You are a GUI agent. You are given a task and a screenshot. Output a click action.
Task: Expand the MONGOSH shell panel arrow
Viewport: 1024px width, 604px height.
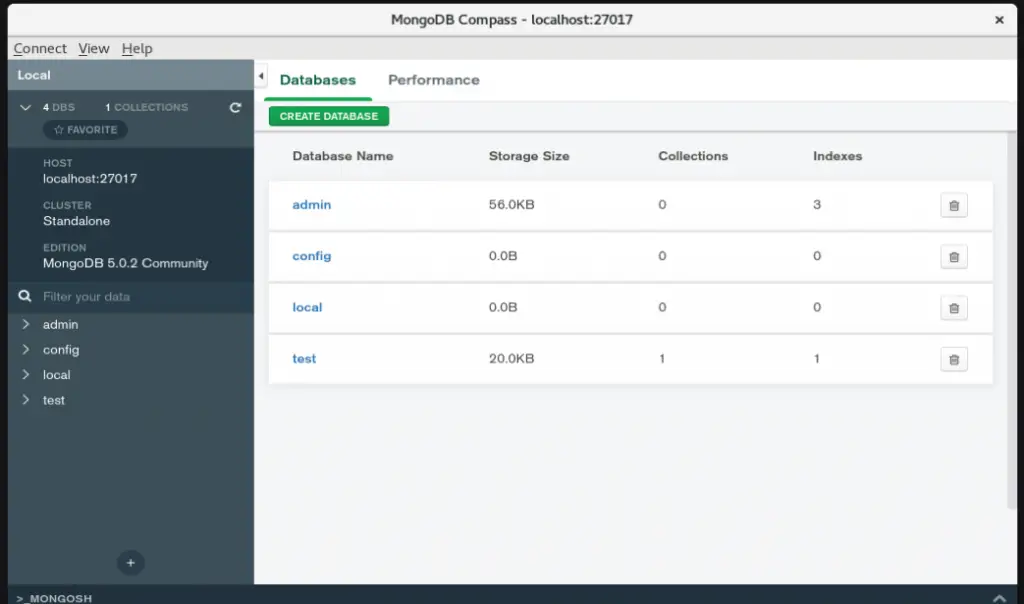999,597
